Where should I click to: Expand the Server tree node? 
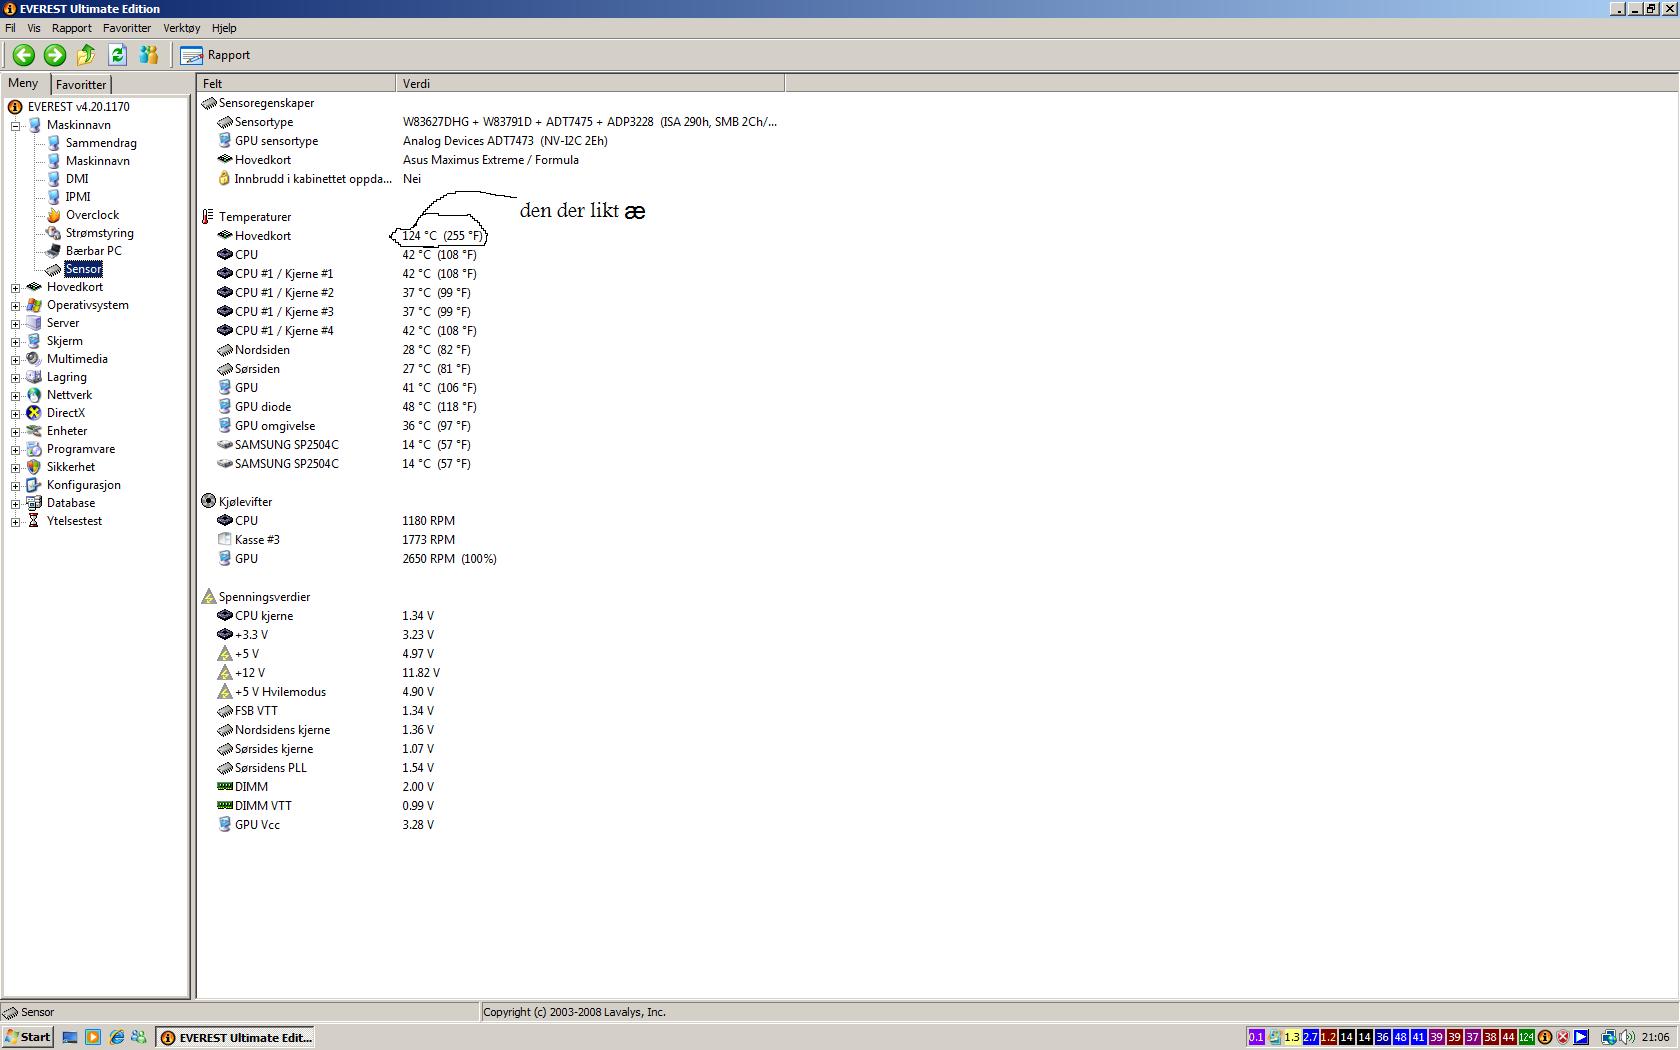[x=16, y=324]
